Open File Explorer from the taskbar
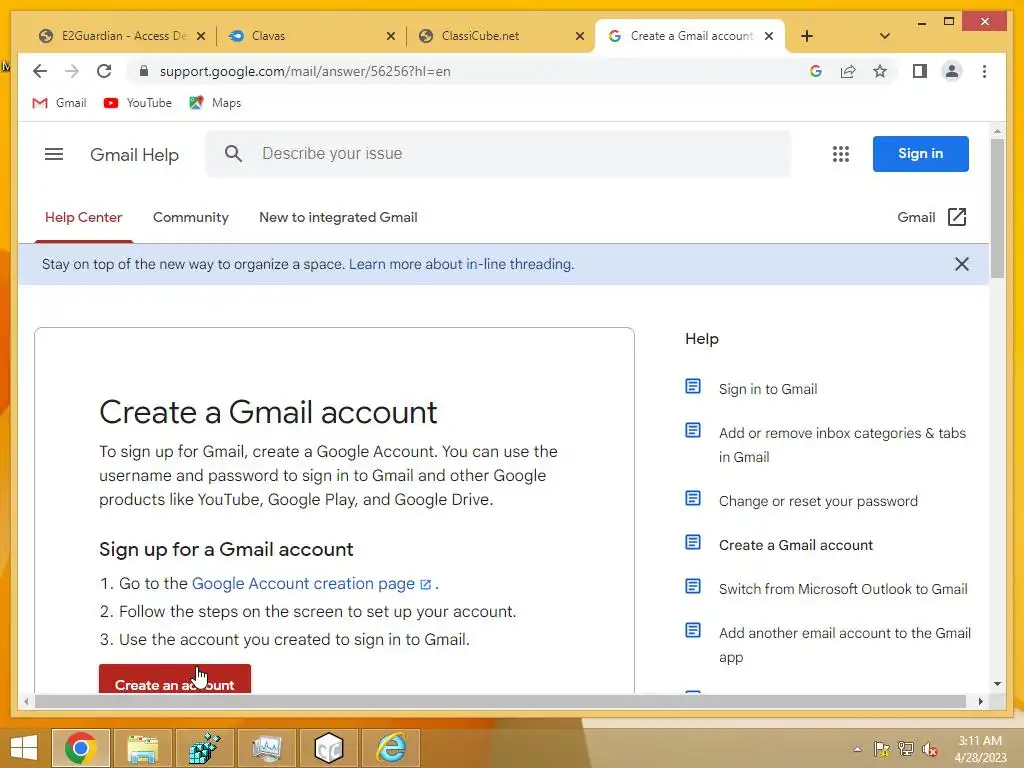The height and width of the screenshot is (768, 1024). click(x=142, y=748)
